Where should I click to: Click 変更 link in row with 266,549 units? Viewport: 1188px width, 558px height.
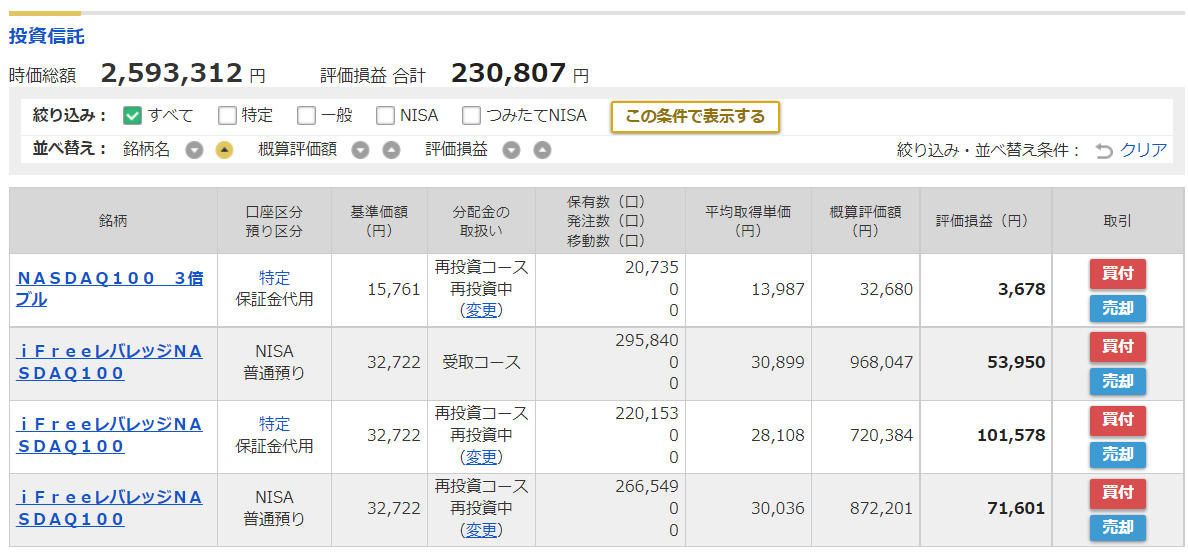tap(481, 529)
